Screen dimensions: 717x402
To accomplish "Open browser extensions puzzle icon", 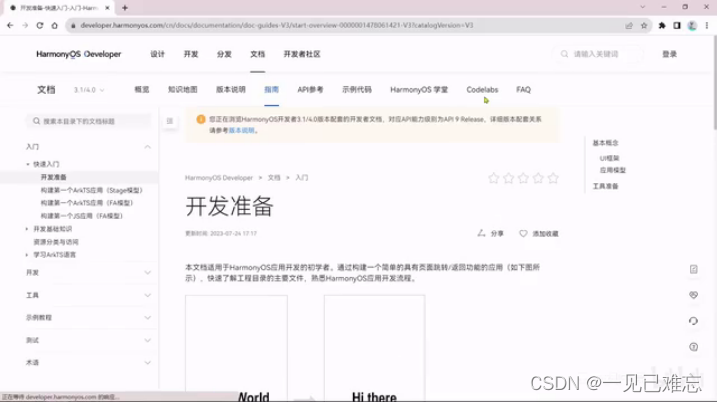I will click(662, 26).
